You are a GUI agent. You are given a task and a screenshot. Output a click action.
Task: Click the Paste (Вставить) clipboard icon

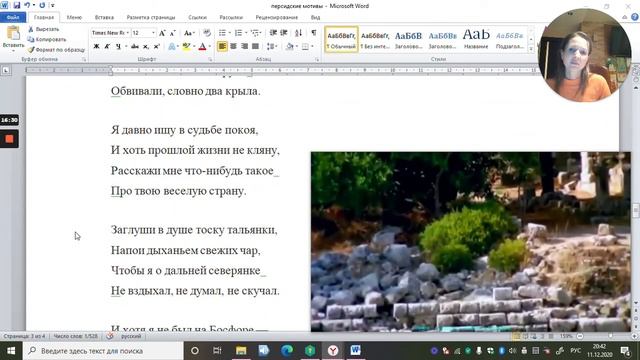click(x=13, y=33)
